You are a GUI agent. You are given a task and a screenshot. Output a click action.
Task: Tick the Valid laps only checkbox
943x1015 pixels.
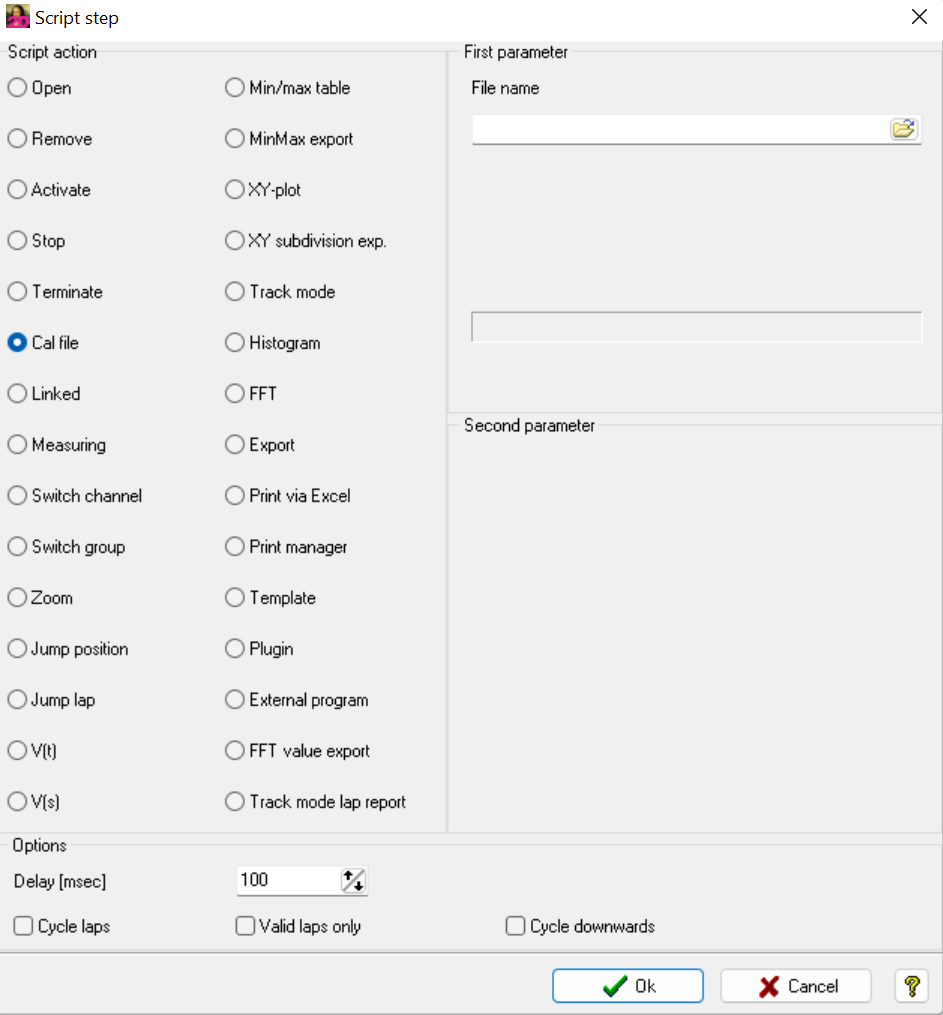click(245, 927)
